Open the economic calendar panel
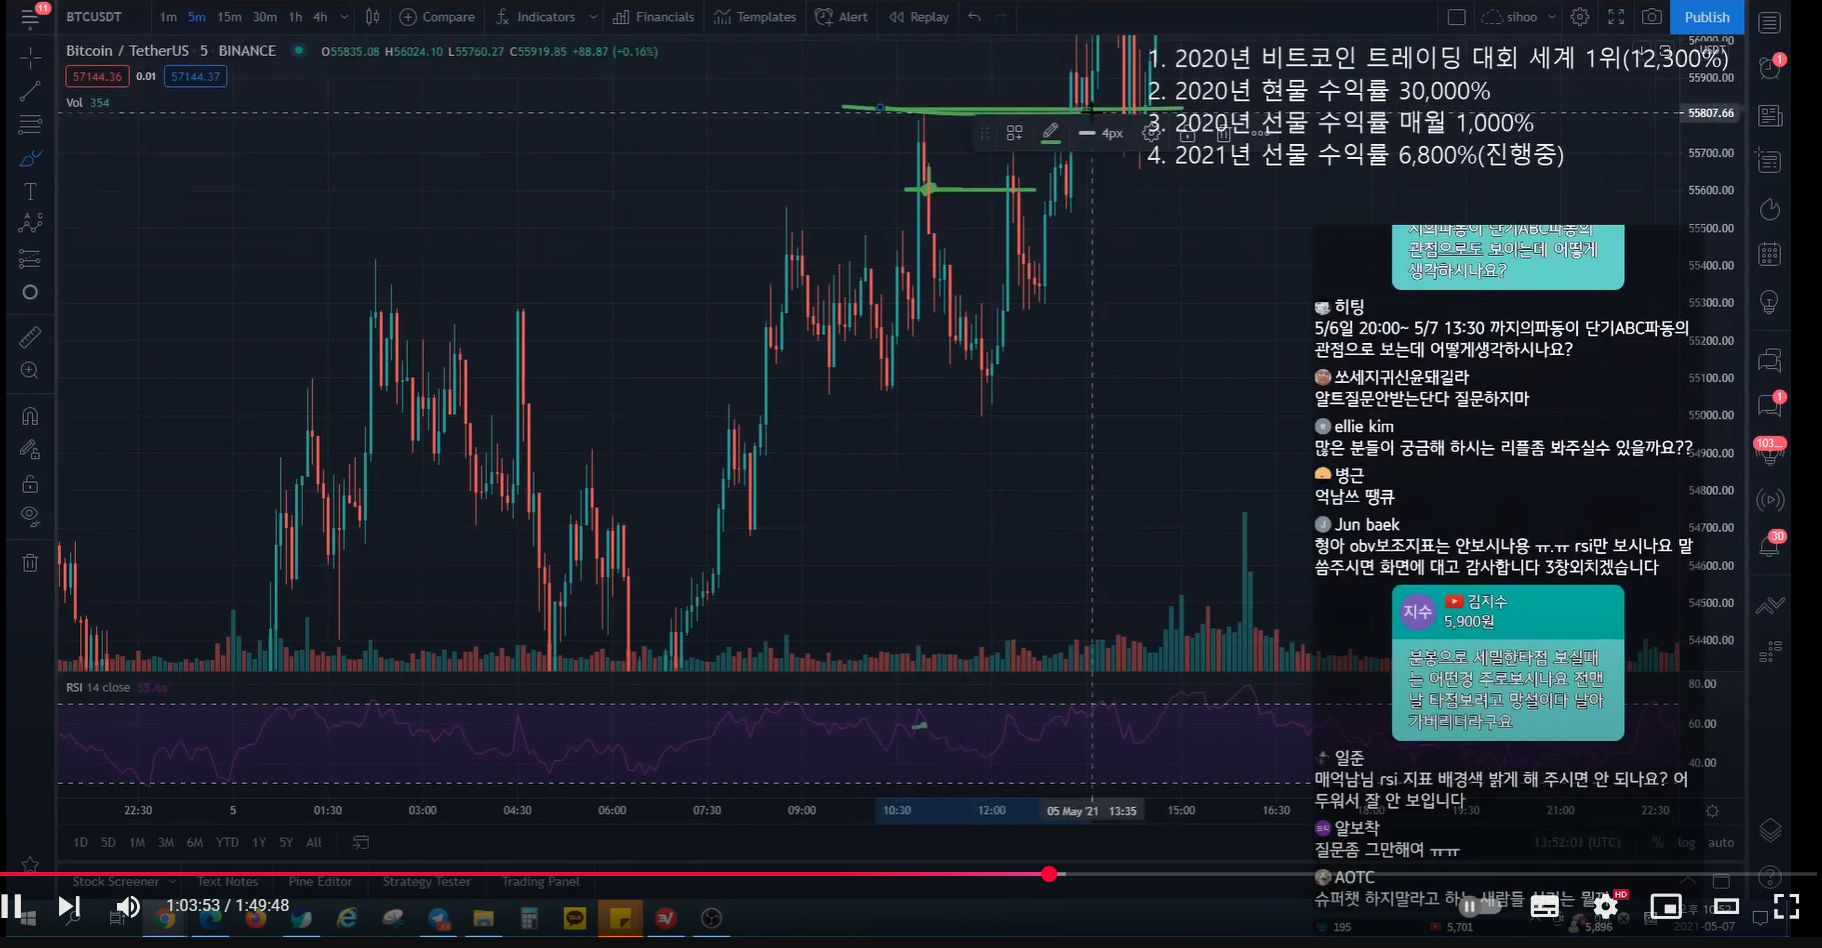Viewport: 1822px width, 948px height. tap(1770, 254)
